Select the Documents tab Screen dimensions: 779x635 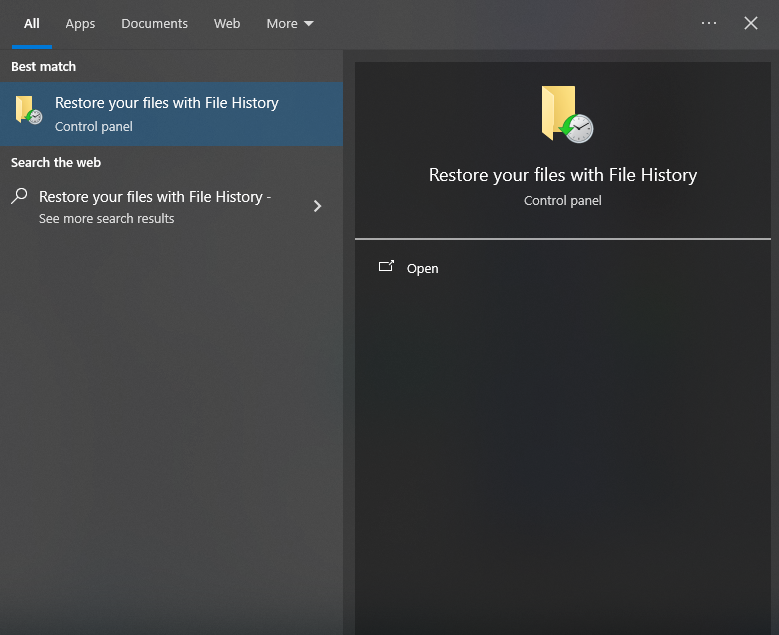[155, 23]
